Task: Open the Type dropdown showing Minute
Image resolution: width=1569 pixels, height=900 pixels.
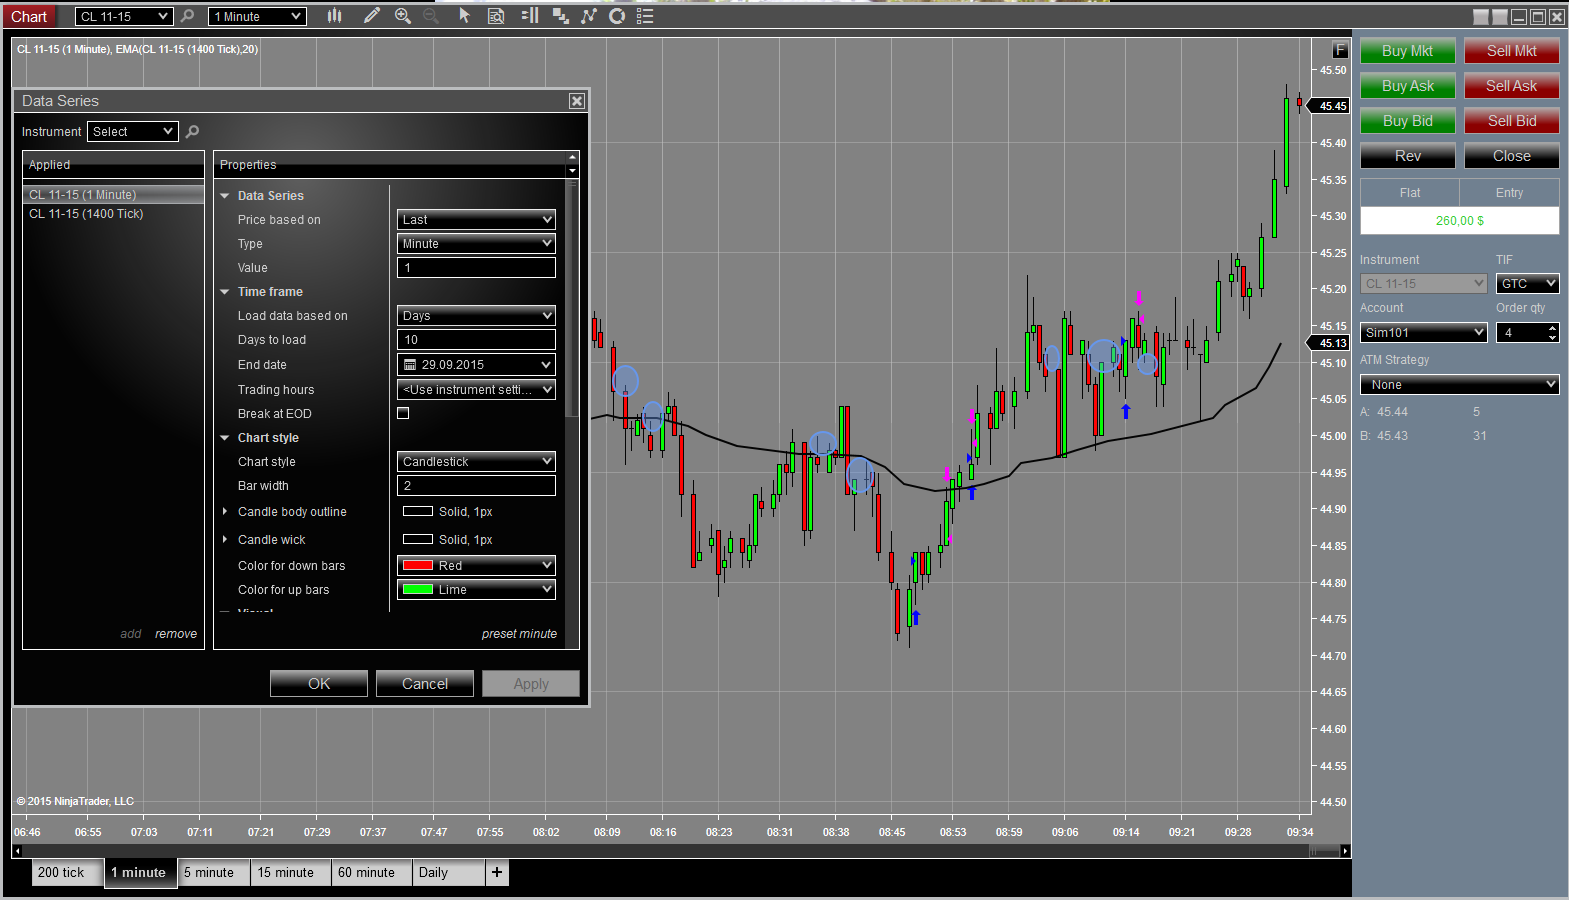Action: [476, 244]
